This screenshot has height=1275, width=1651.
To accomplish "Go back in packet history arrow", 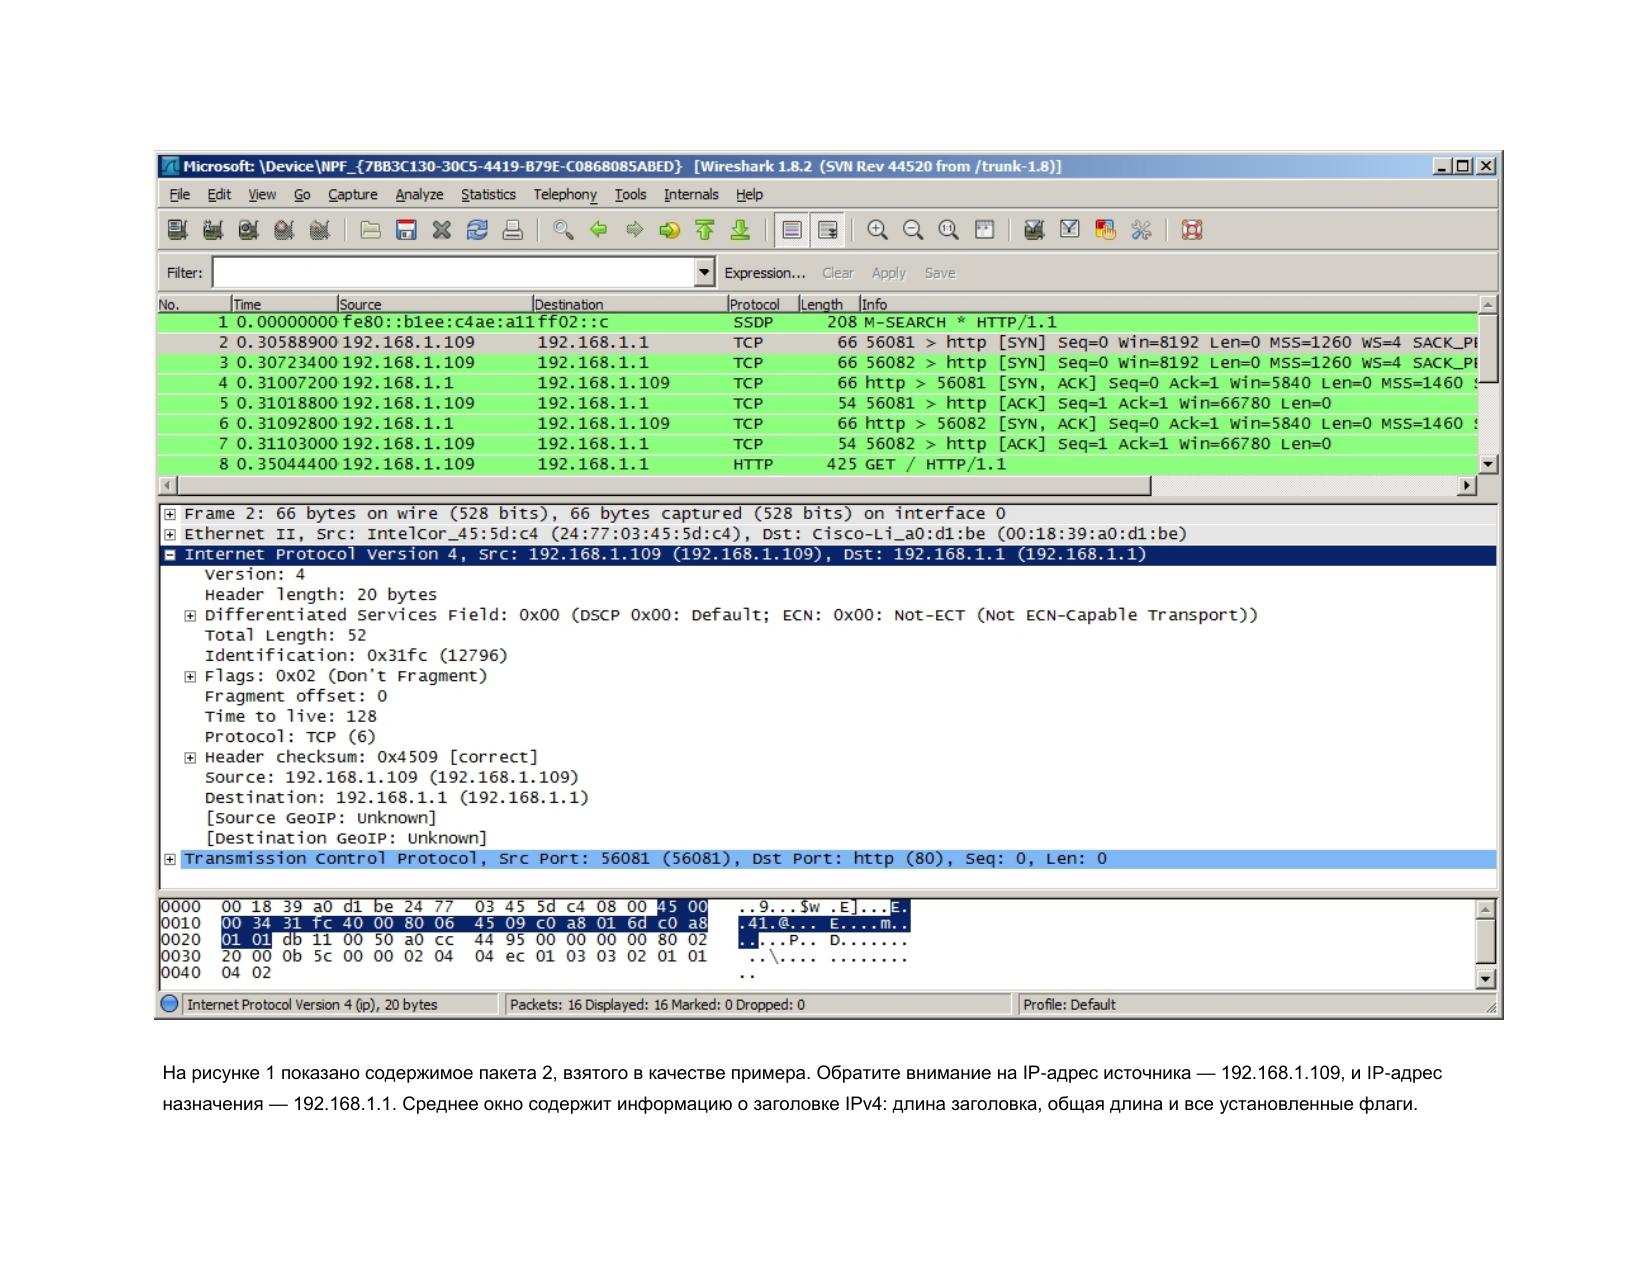I will (x=599, y=230).
